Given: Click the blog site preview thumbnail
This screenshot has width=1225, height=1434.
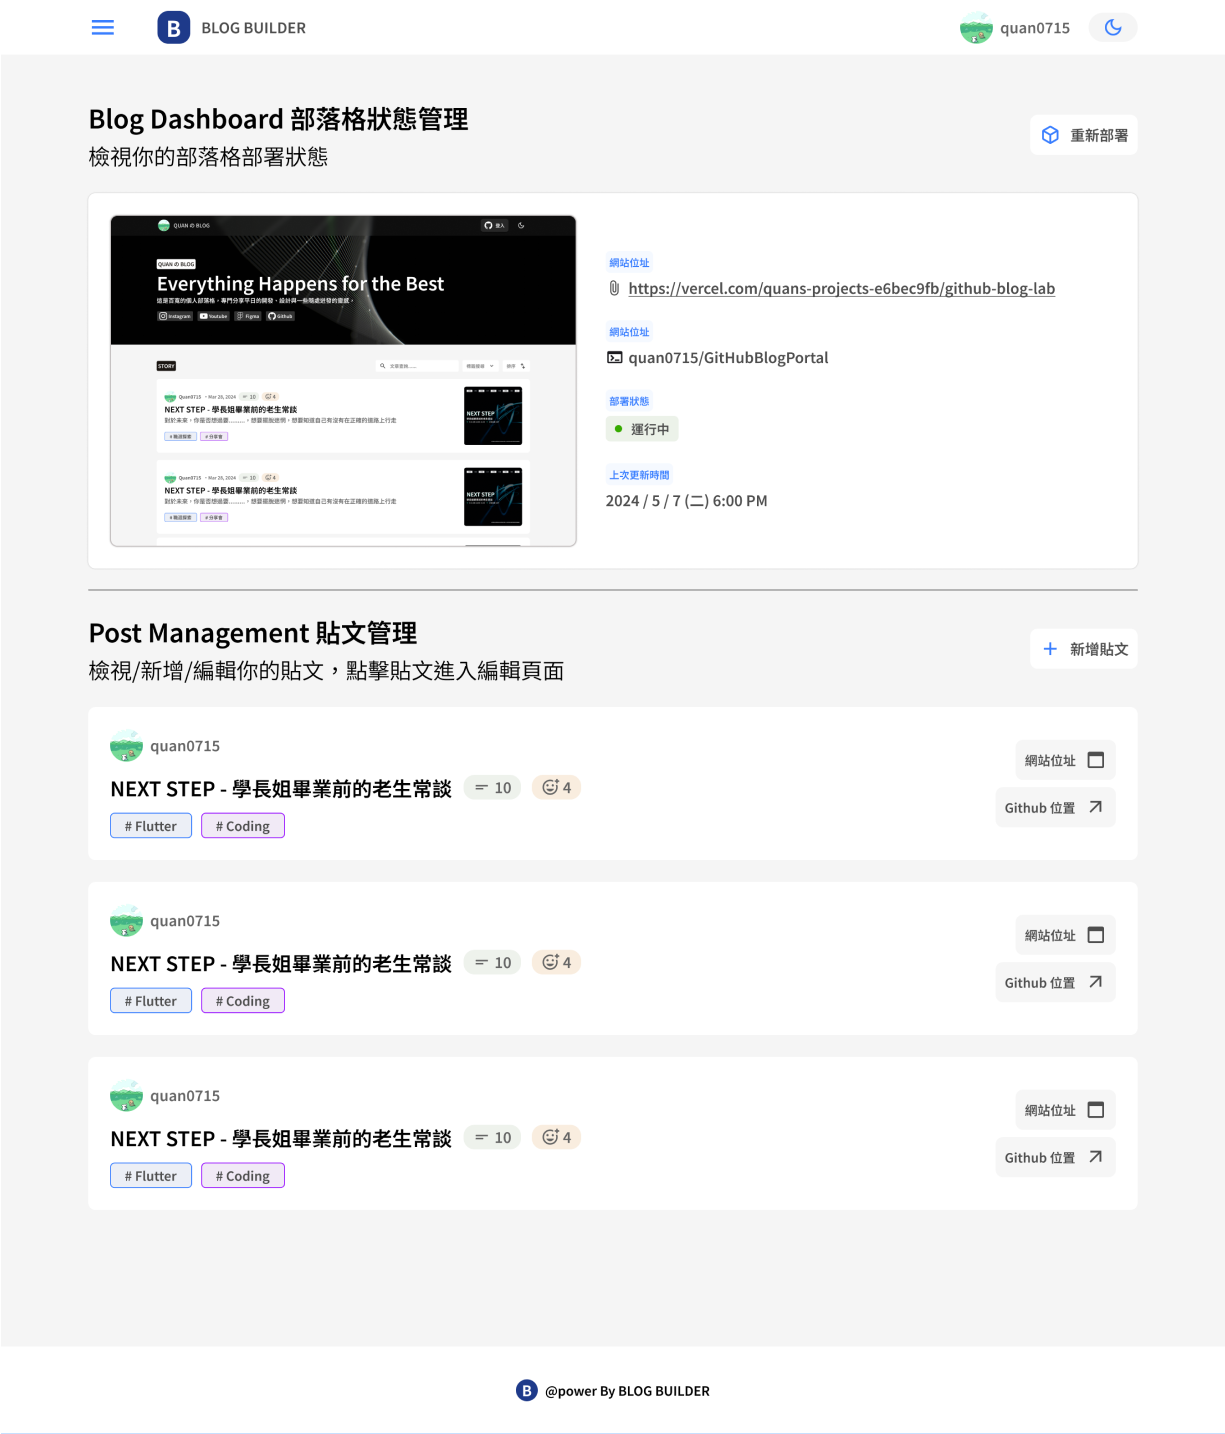Looking at the screenshot, I should (x=343, y=380).
